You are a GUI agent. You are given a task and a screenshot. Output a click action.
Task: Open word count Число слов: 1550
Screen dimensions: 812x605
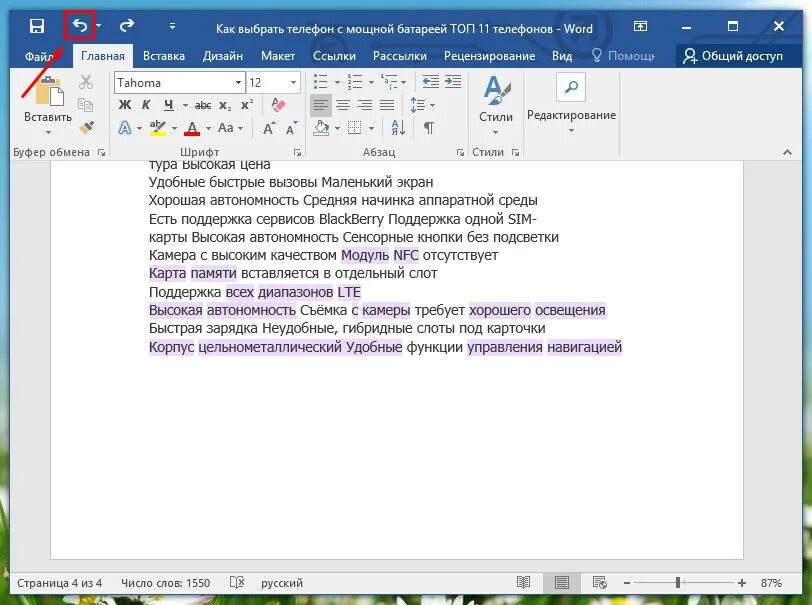tap(166, 583)
